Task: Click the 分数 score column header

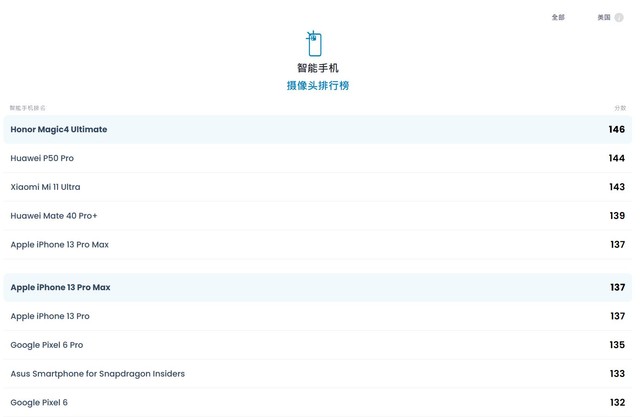Action: [620, 107]
